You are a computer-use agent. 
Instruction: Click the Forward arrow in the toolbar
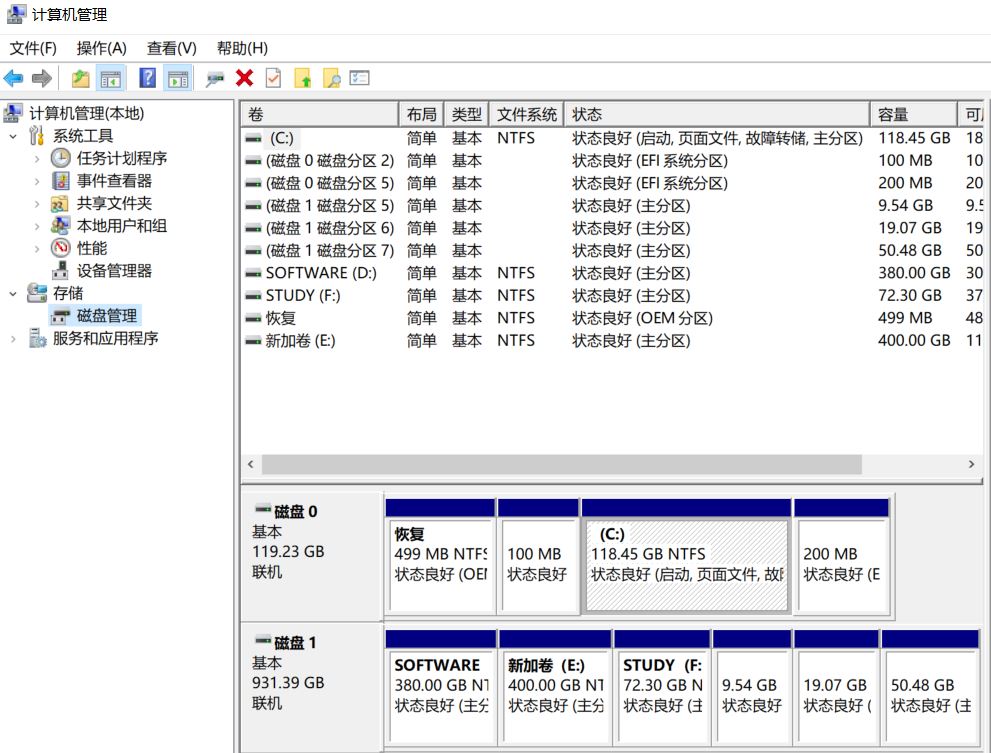42,78
